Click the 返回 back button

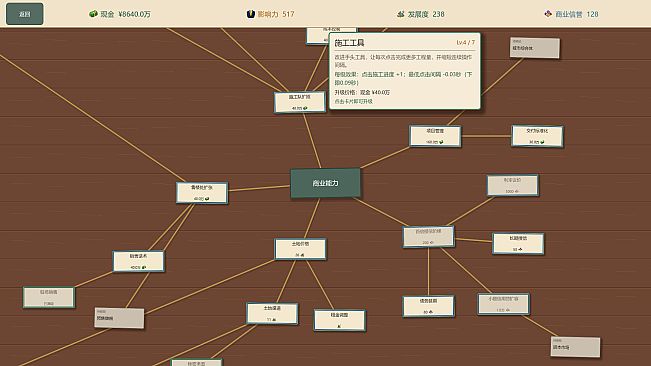point(24,14)
